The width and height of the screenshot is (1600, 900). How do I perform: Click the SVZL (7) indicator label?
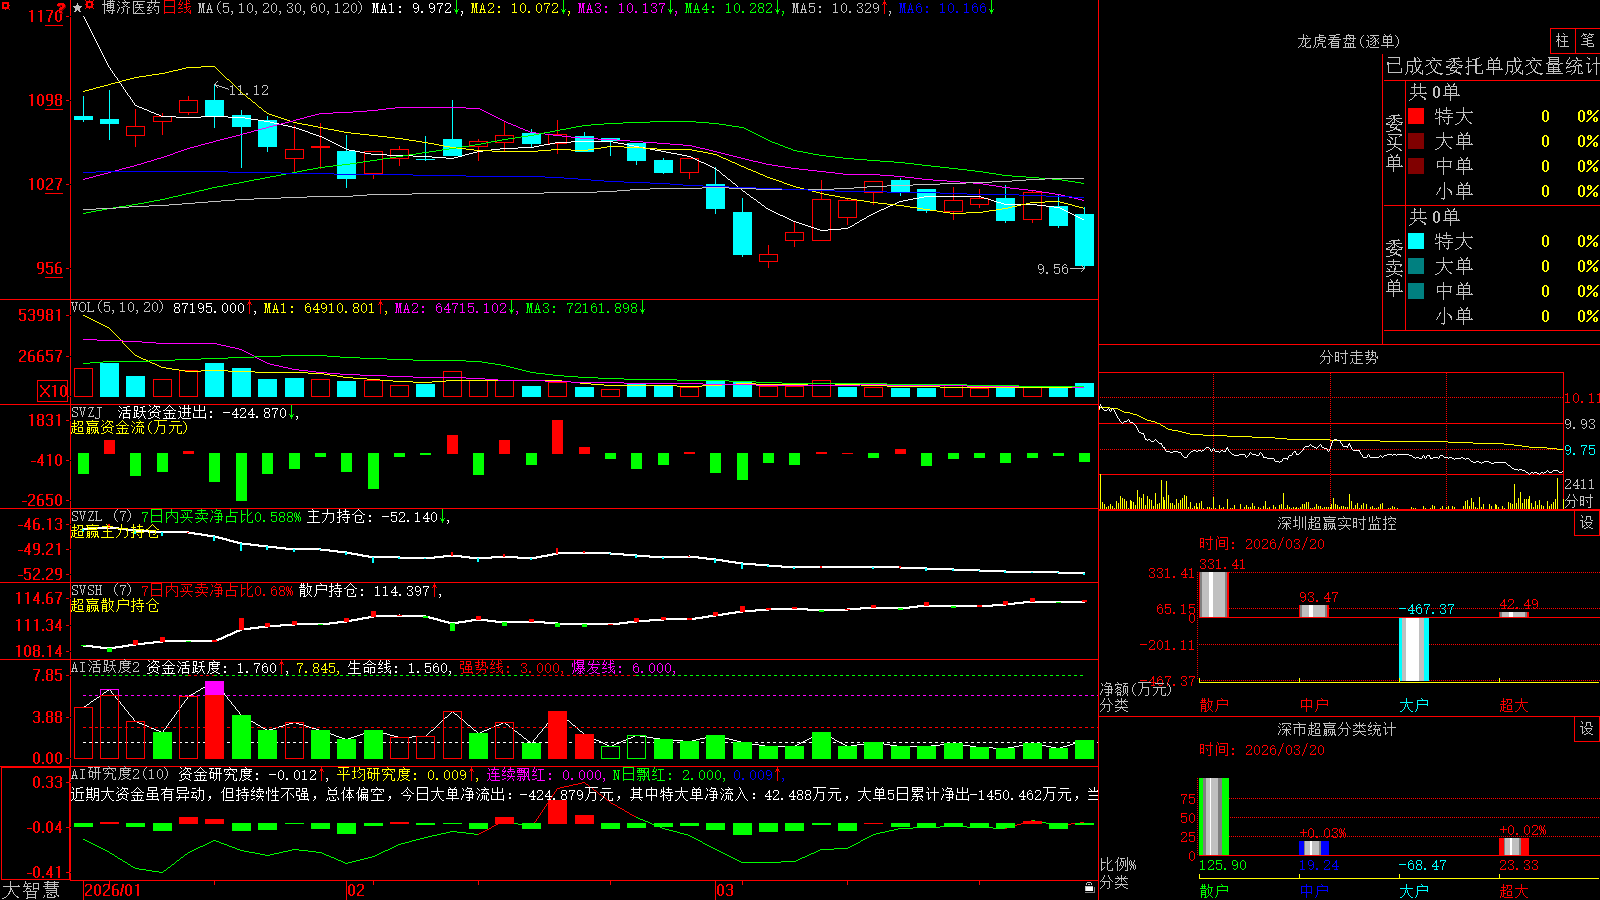pyautogui.click(x=102, y=517)
